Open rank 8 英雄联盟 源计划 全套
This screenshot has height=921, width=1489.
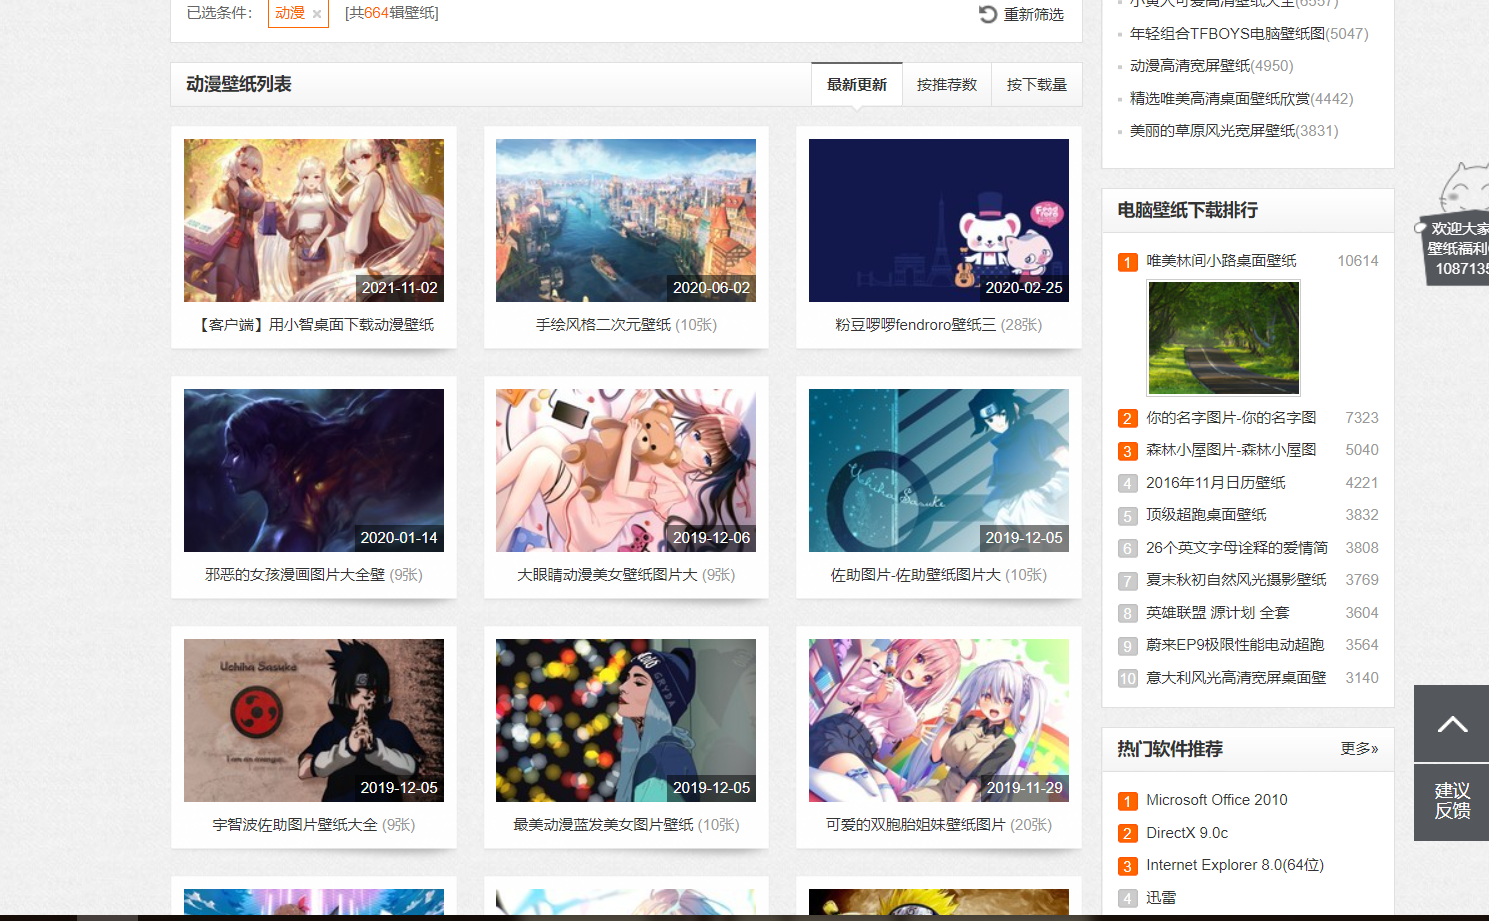click(x=1218, y=613)
